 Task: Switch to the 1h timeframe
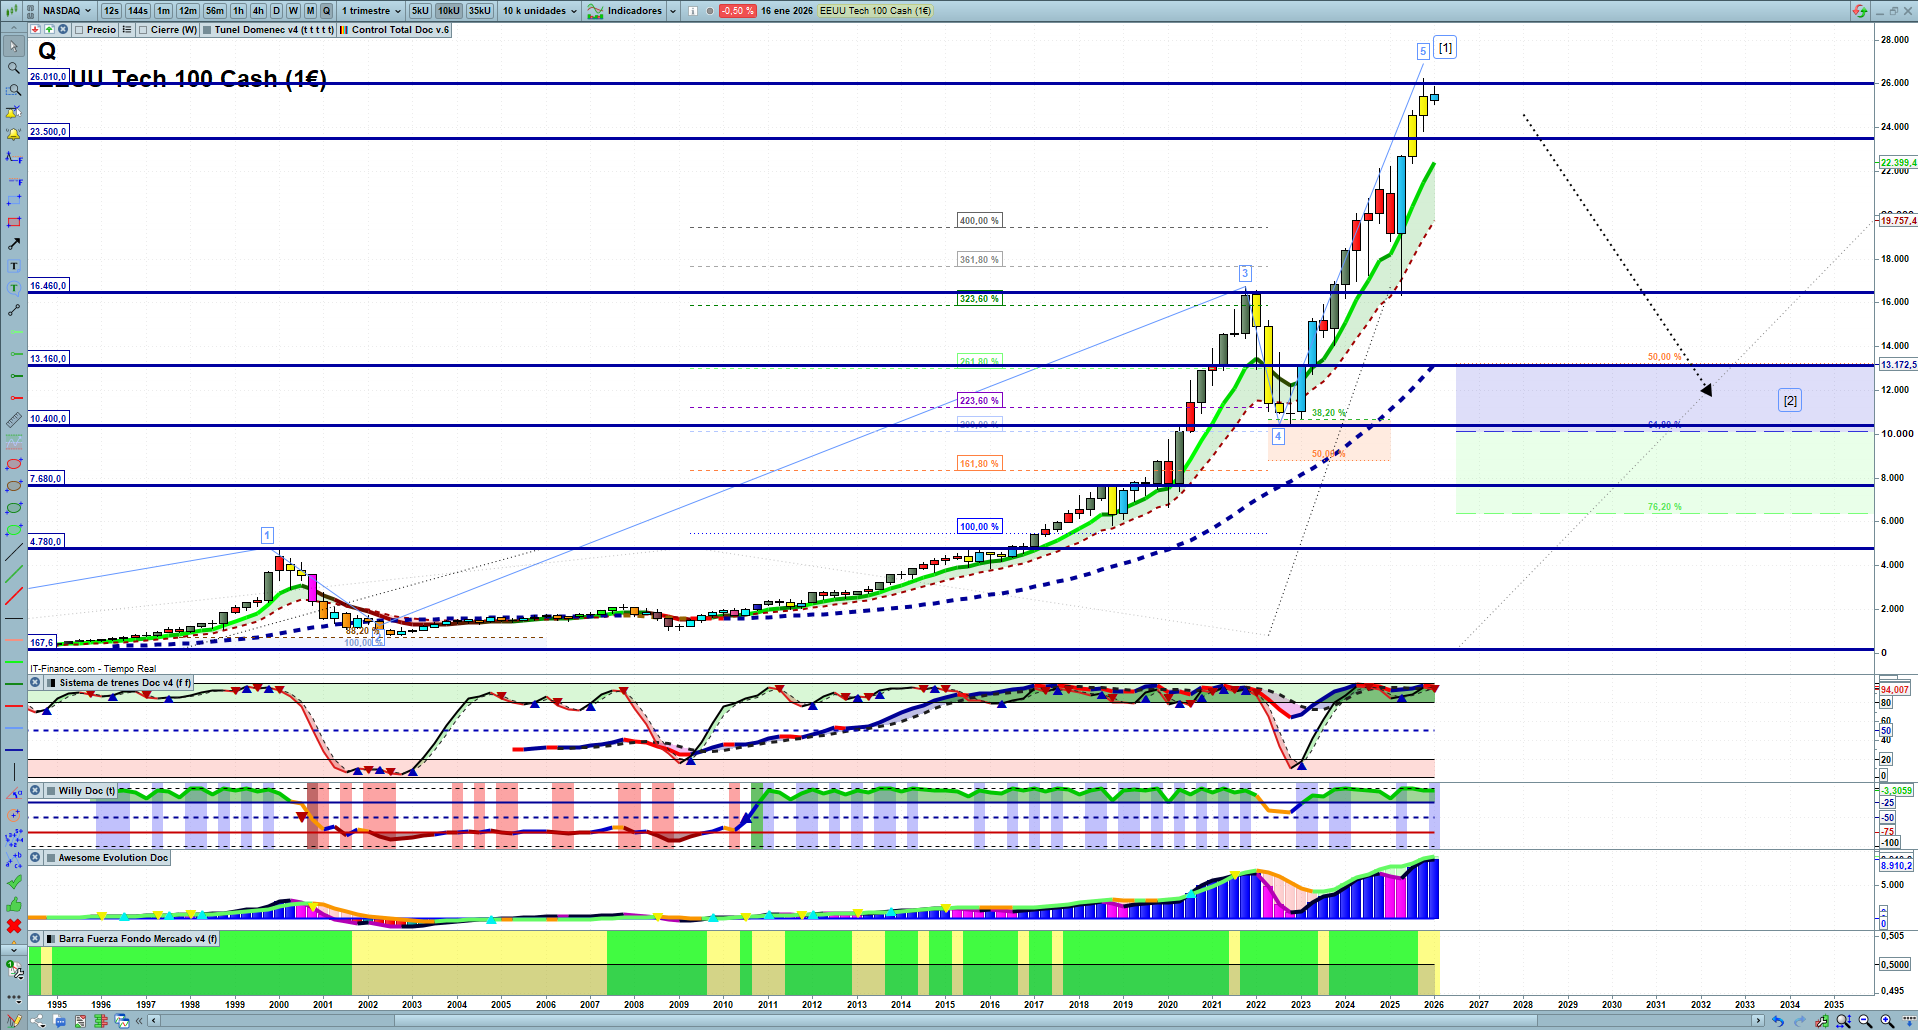(x=238, y=11)
